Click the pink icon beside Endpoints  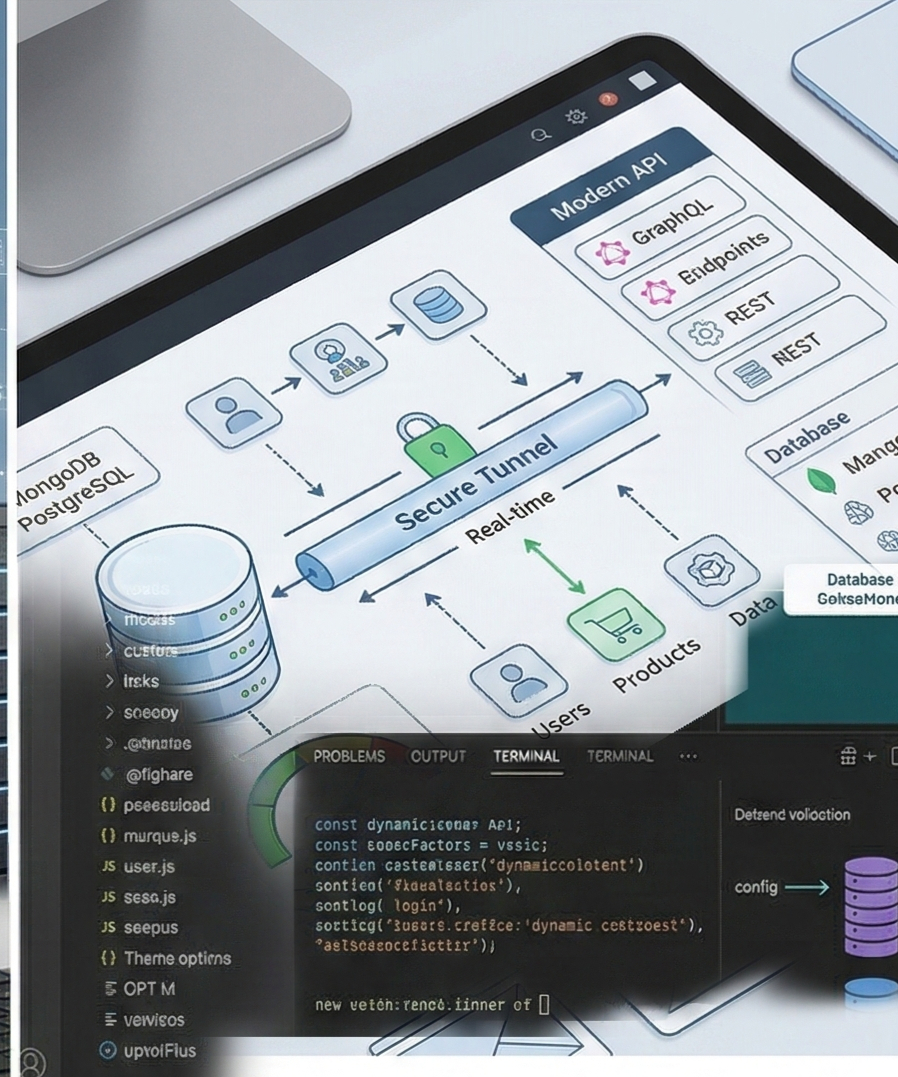pyautogui.click(x=658, y=293)
